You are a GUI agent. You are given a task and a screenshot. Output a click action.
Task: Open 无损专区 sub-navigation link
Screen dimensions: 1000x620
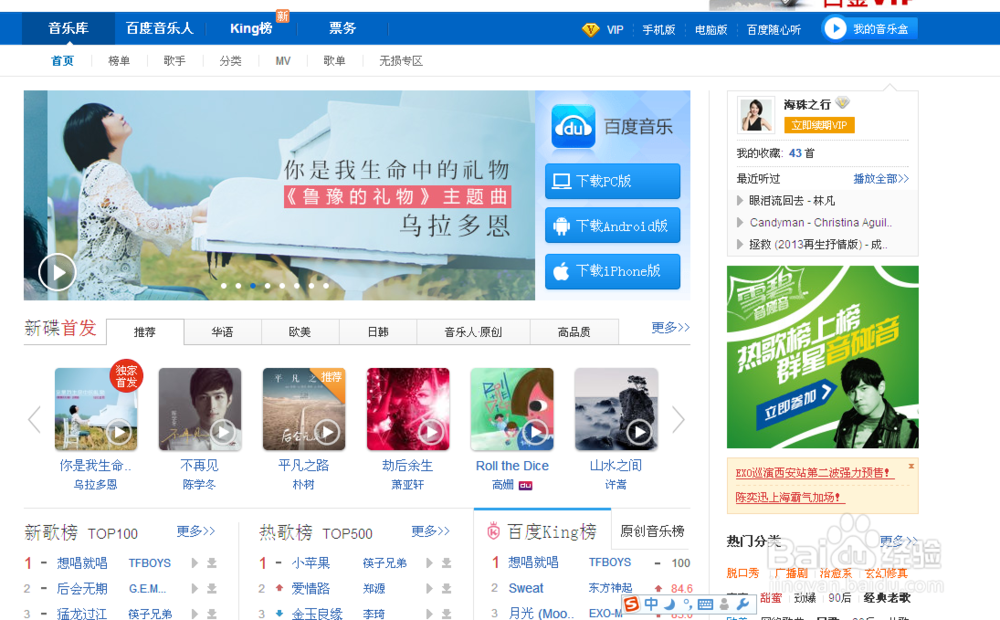(x=401, y=61)
